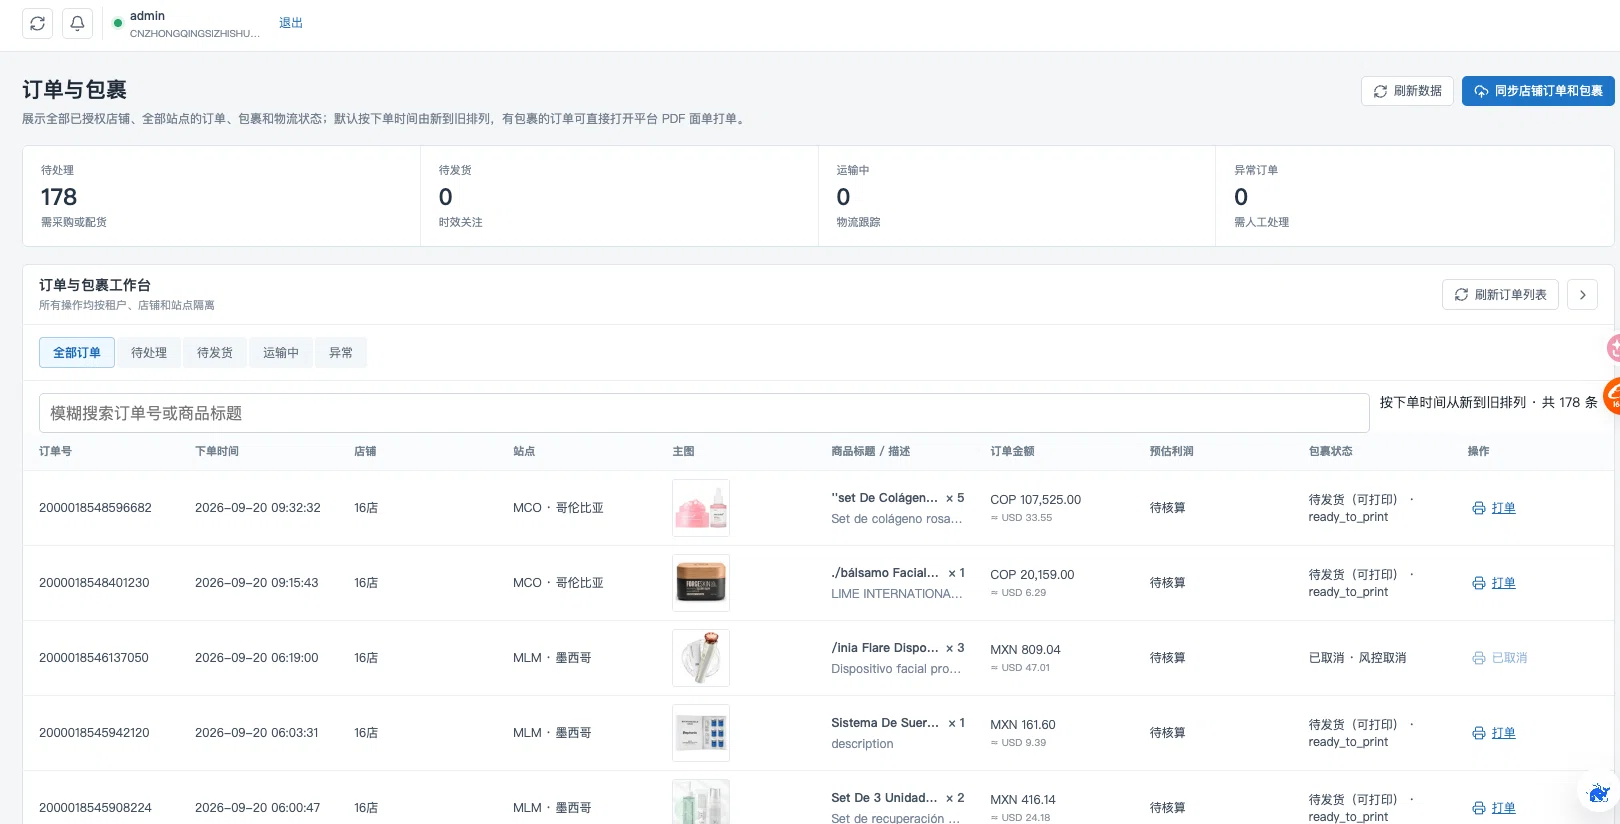
Task: Click the order search input field
Action: 704,413
